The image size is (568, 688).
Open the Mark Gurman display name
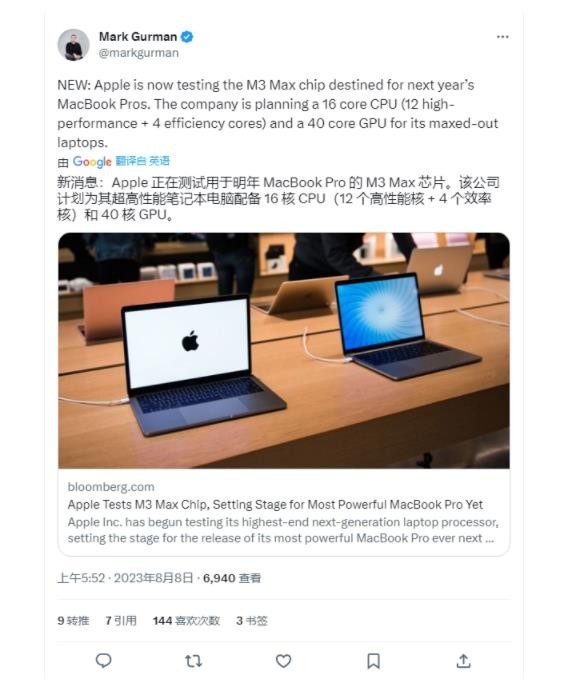[138, 37]
